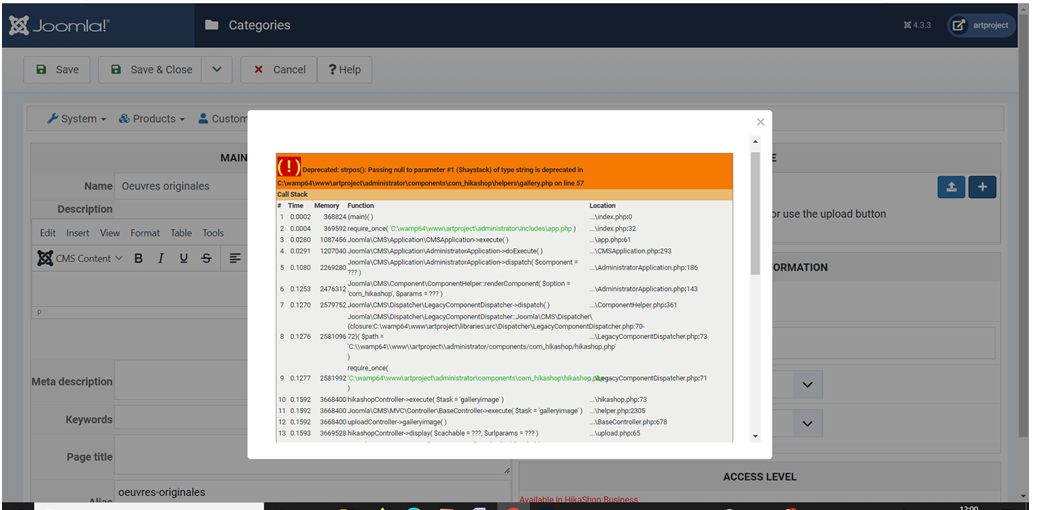The height and width of the screenshot is (510, 1053).
Task: Click the Joomla 4.3.3 version indicator
Action: click(917, 26)
